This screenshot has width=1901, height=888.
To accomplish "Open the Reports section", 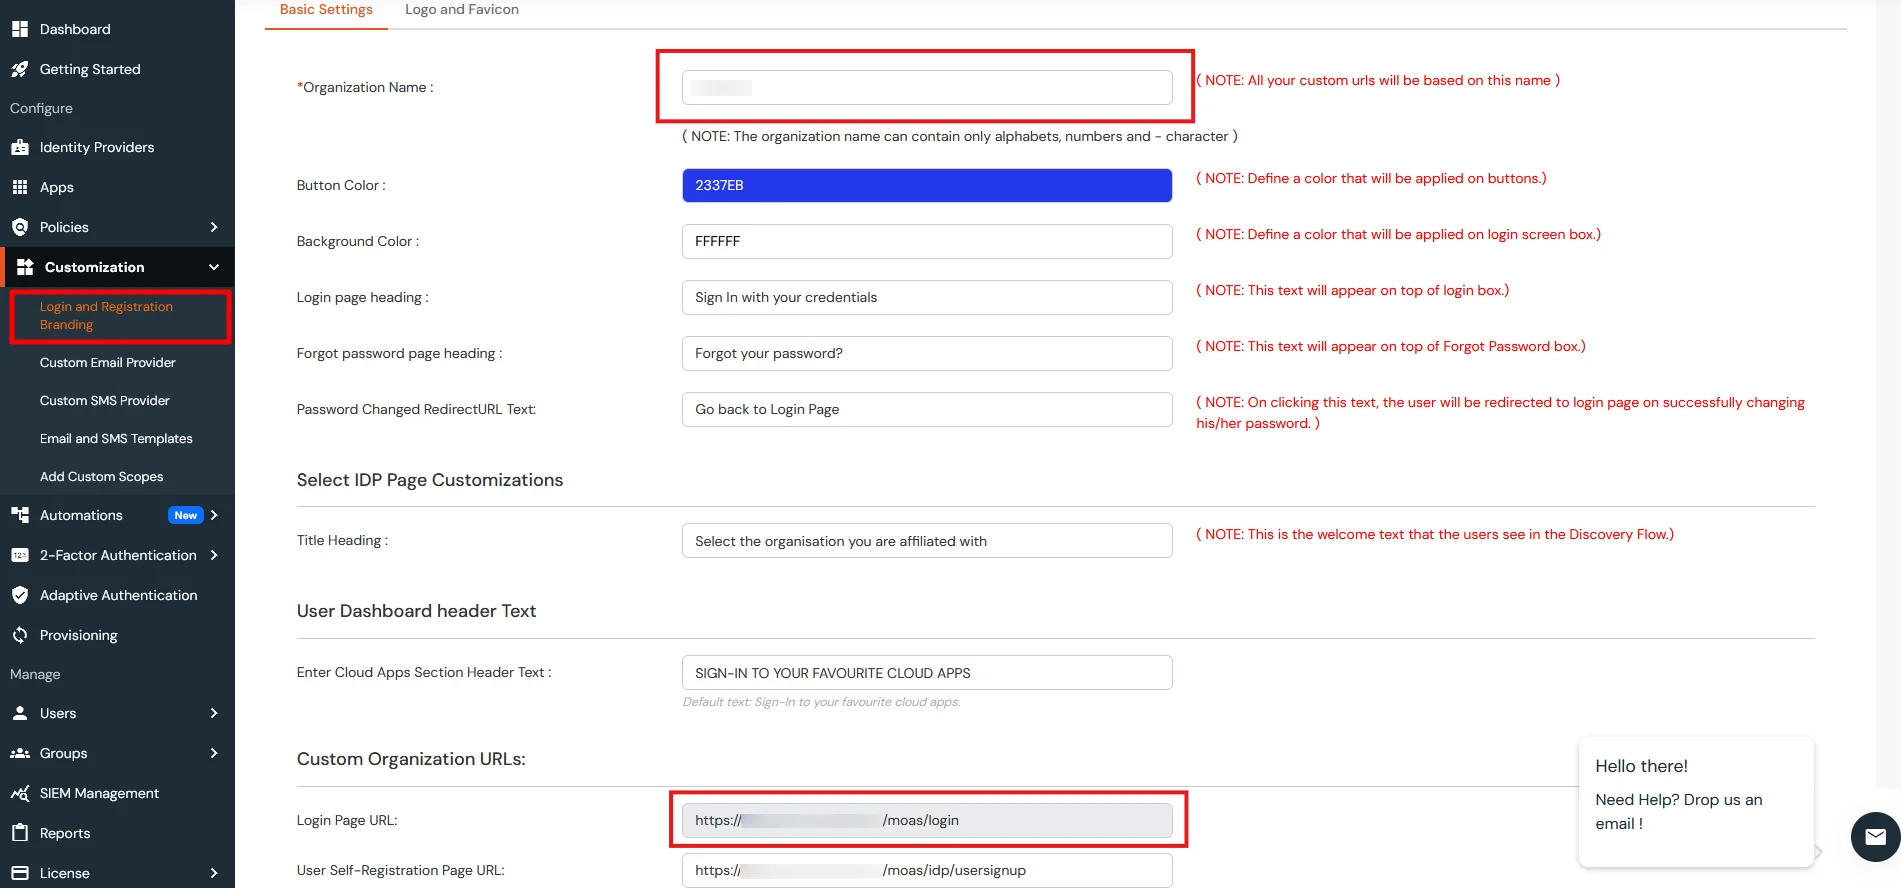I will point(65,833).
